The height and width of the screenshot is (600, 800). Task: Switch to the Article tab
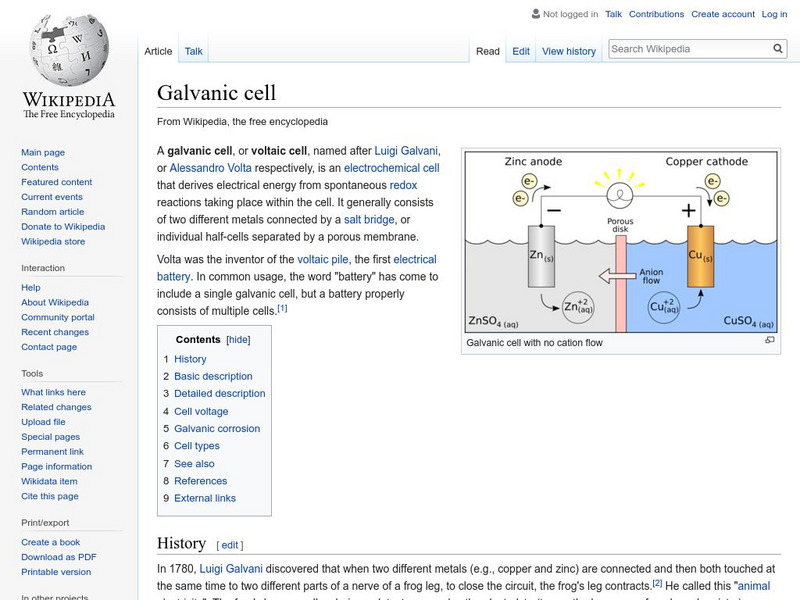click(x=158, y=51)
